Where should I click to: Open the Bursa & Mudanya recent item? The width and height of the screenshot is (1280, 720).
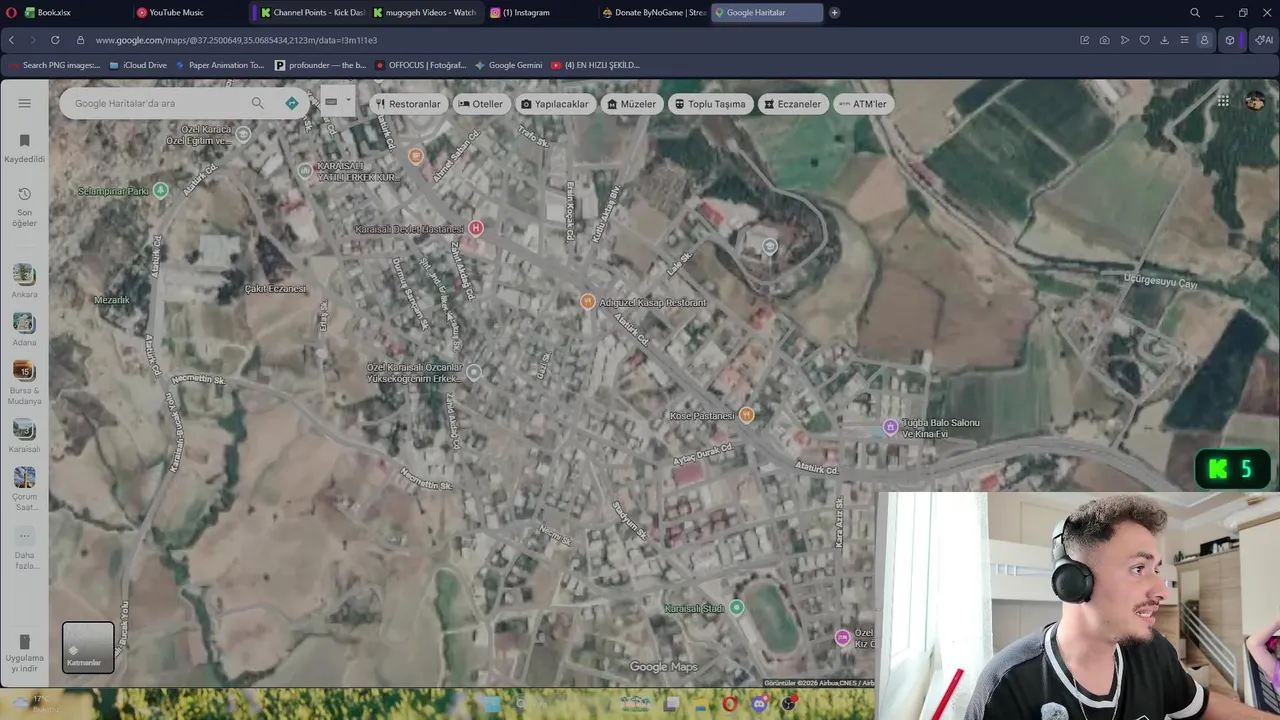(24, 384)
